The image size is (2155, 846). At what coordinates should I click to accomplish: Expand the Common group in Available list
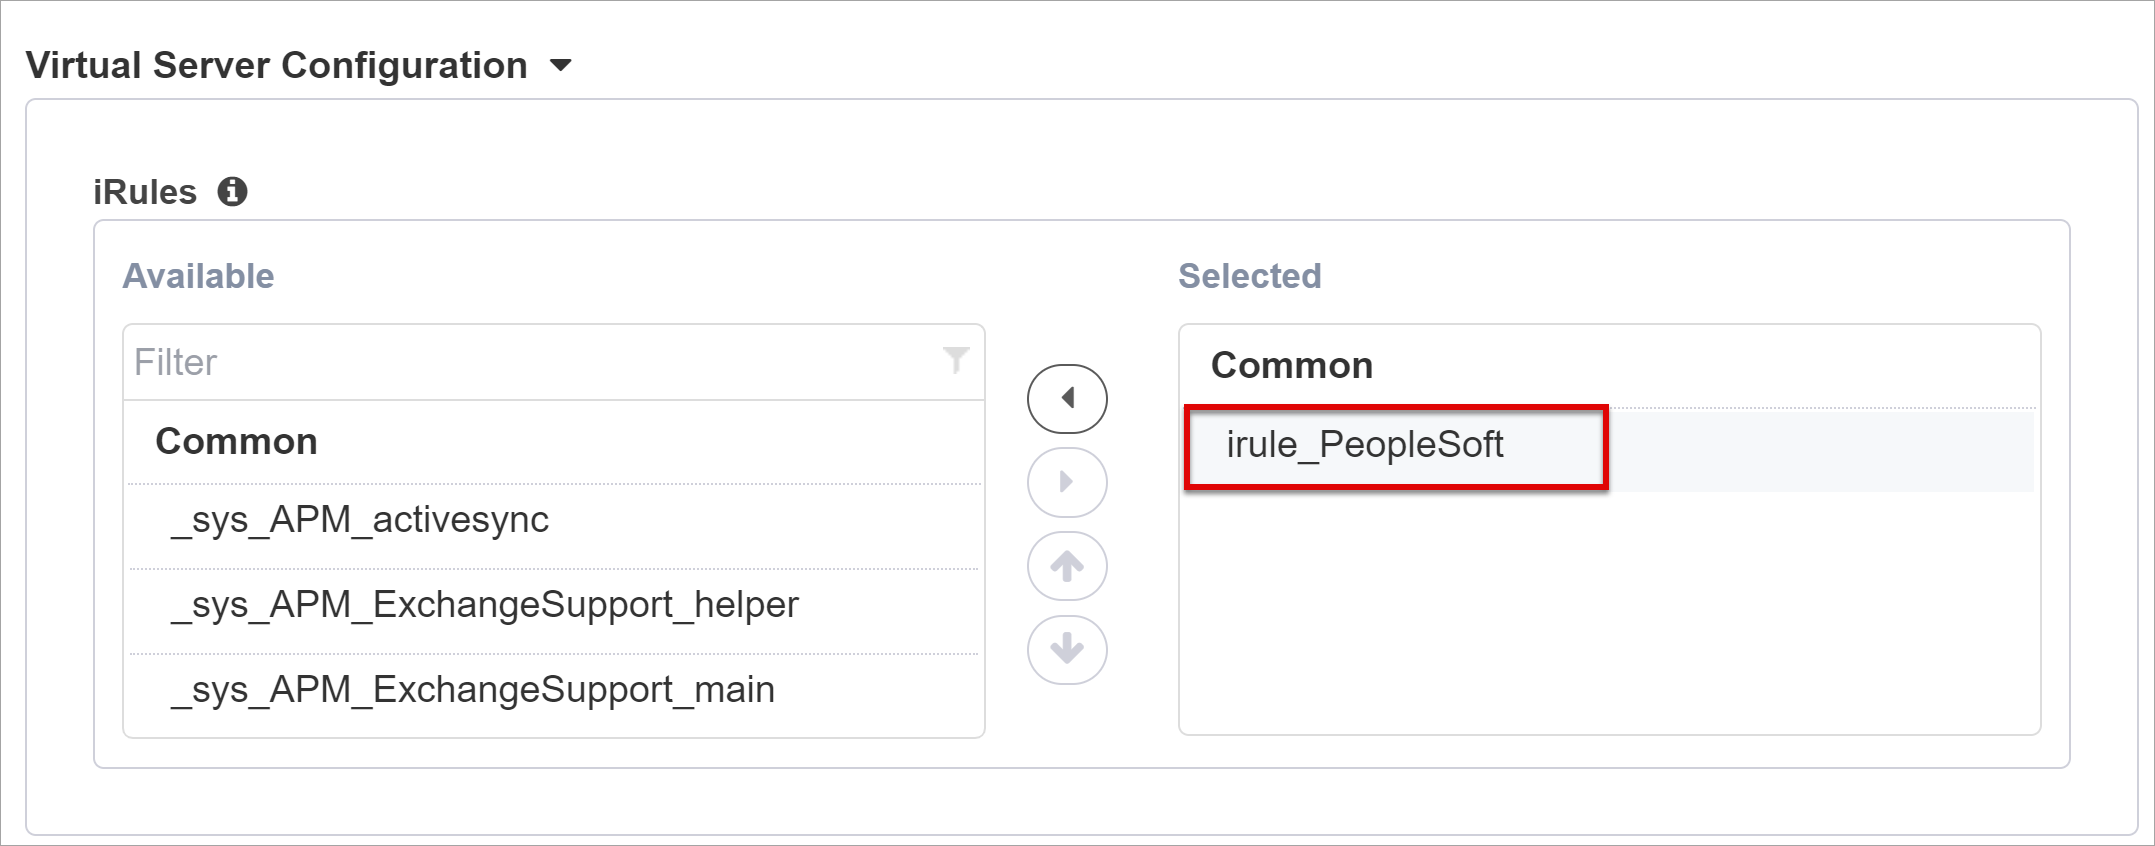pyautogui.click(x=237, y=441)
